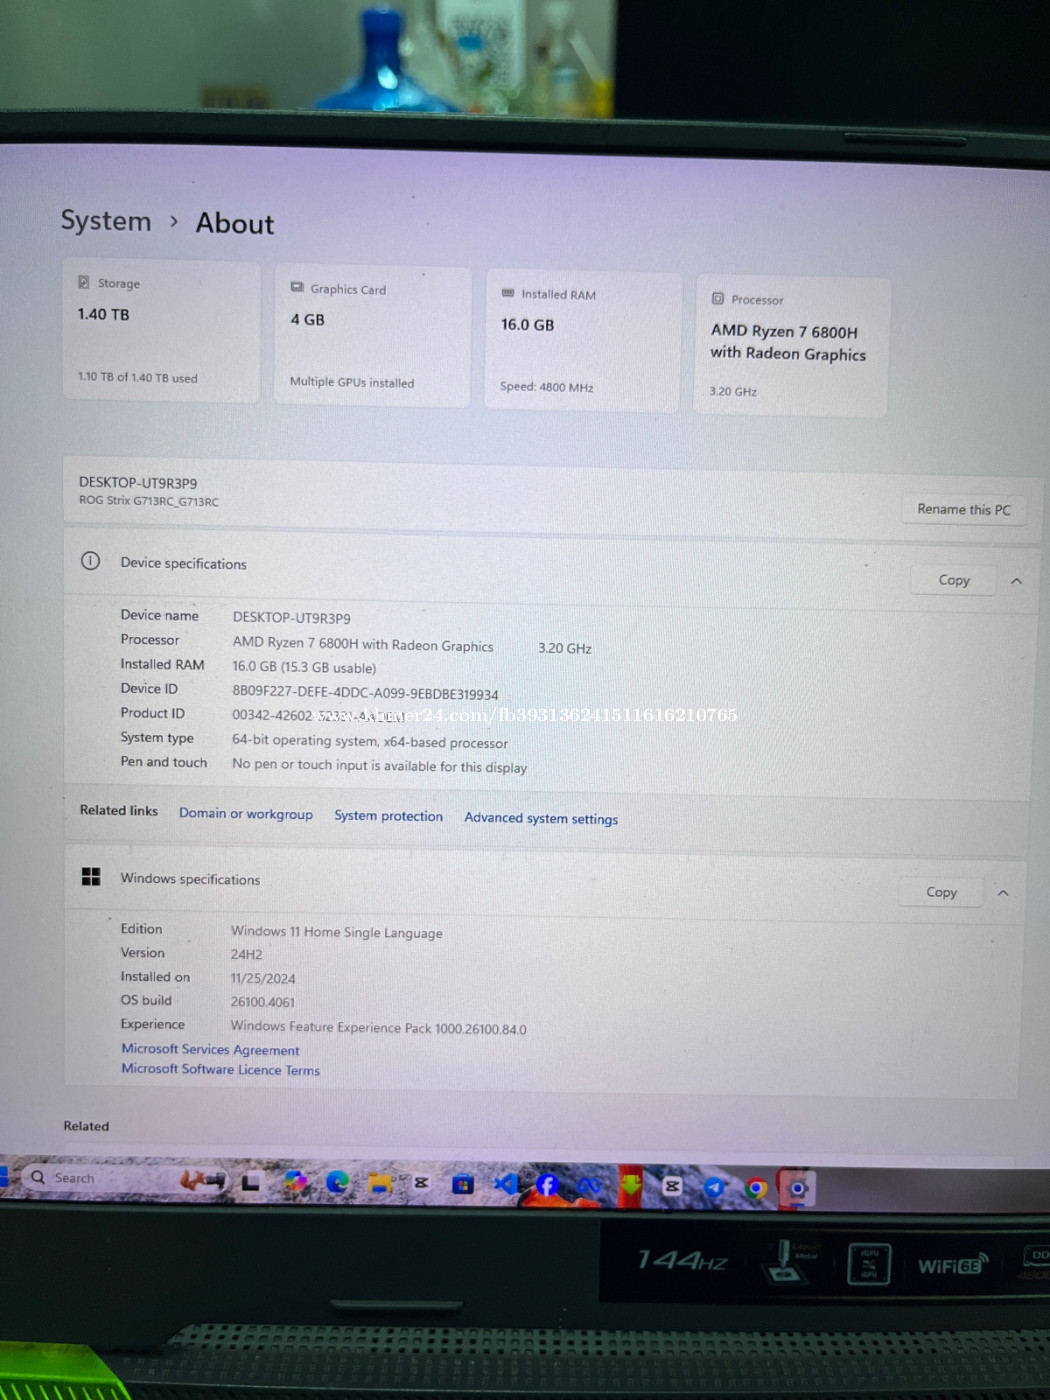Open Task View icon on the taskbar
The height and width of the screenshot is (1400, 1050).
point(250,1182)
